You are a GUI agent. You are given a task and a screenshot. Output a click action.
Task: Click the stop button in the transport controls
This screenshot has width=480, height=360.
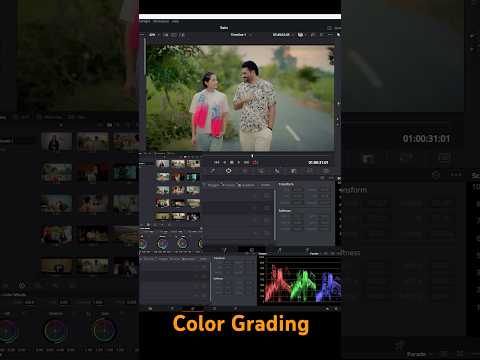pyautogui.click(x=232, y=162)
